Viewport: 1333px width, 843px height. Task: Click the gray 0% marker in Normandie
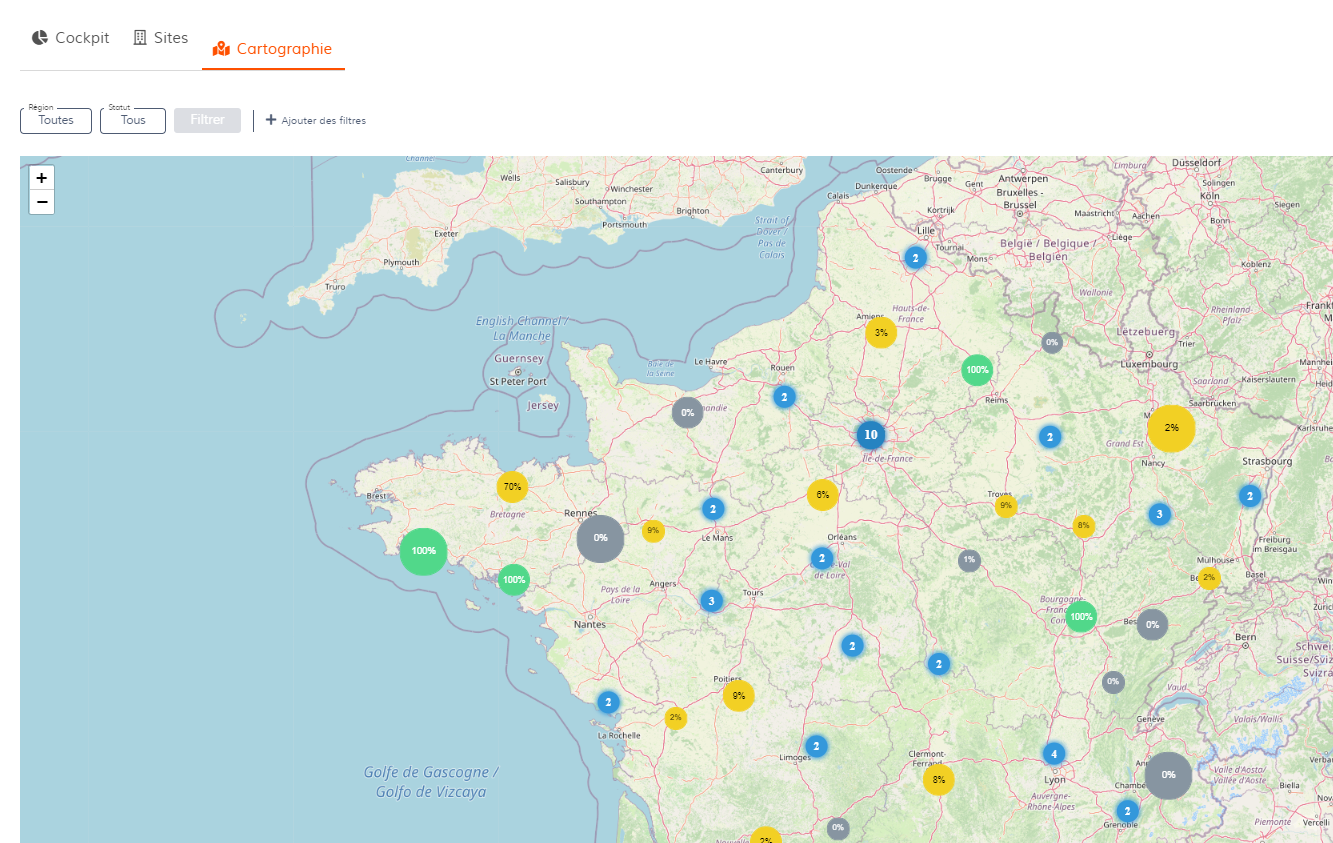[x=687, y=412]
